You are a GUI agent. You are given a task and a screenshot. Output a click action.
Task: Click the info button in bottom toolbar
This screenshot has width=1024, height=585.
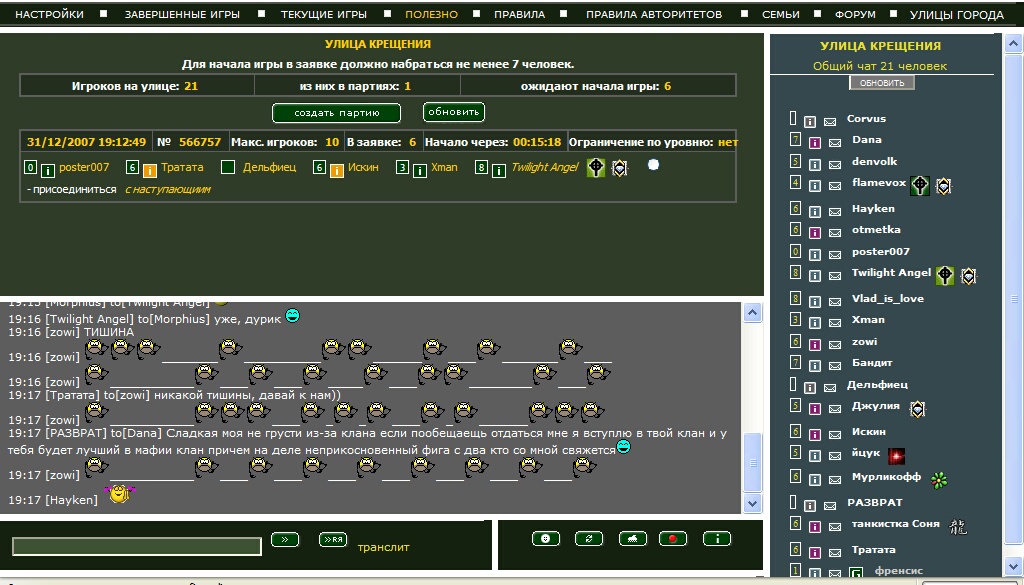point(717,539)
